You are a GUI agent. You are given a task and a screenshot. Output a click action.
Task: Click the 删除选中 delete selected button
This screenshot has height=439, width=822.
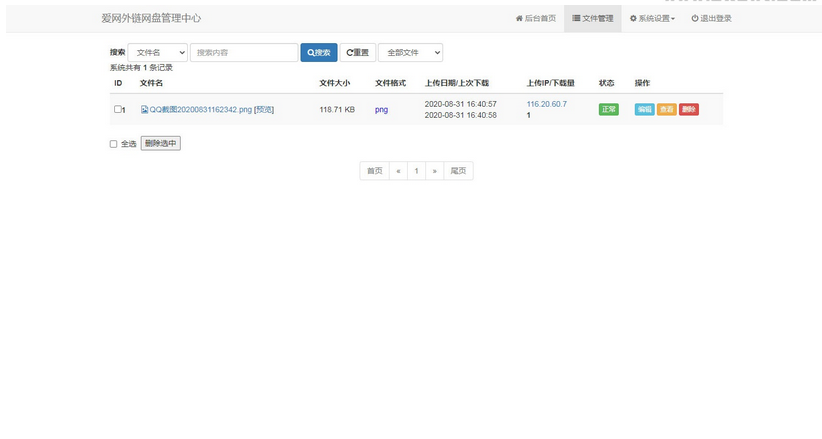coord(160,143)
